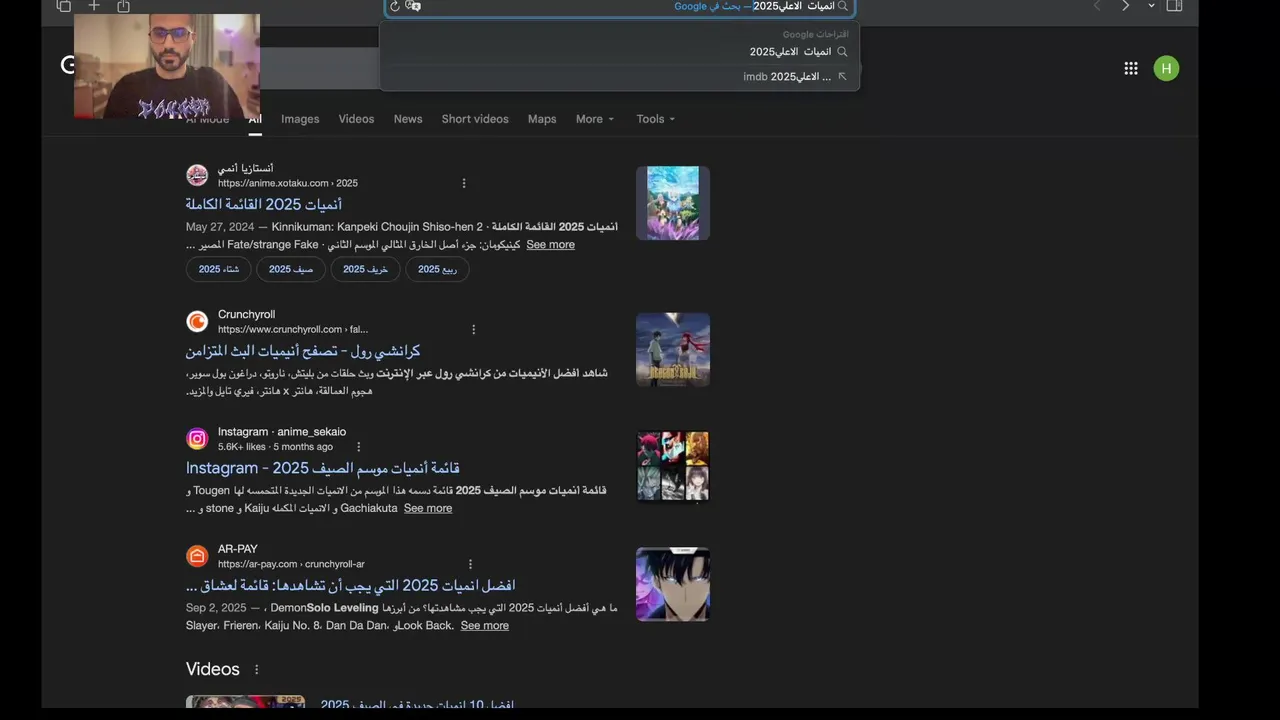Viewport: 1280px width, 720px height.
Task: Click the translate icon in address bar
Action: tap(414, 6)
